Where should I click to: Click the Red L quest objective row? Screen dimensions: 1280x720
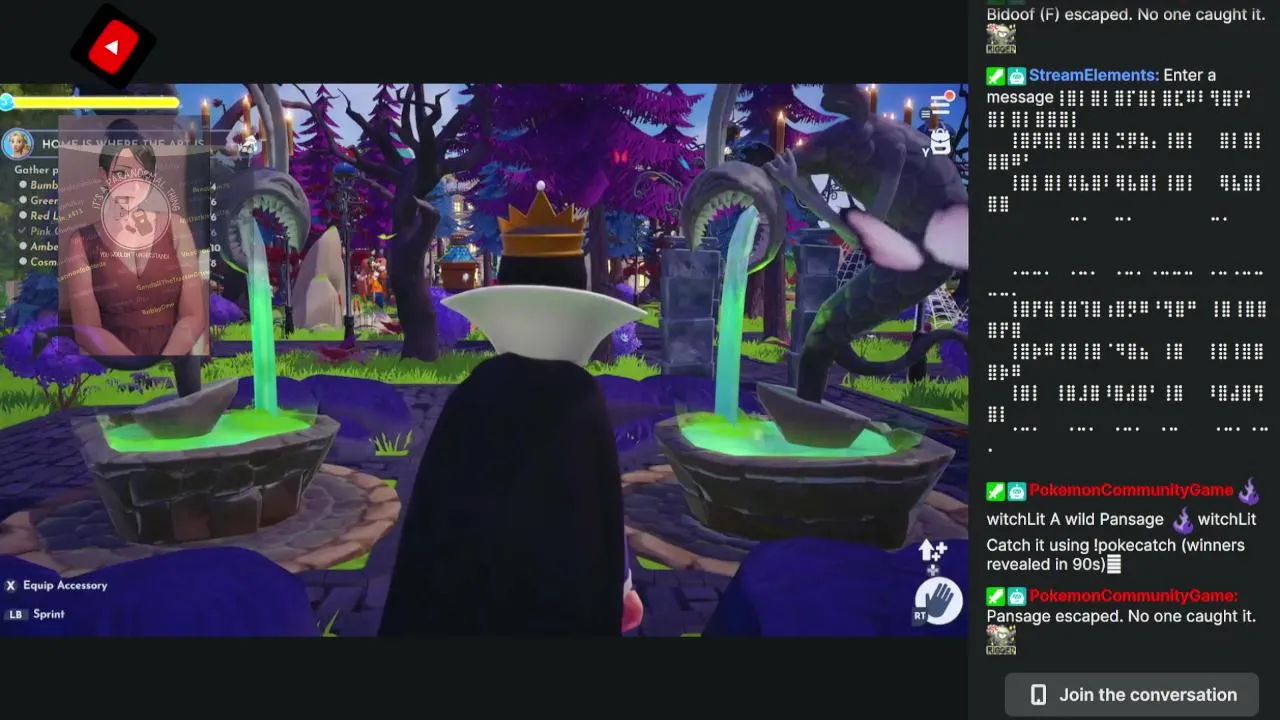[38, 216]
